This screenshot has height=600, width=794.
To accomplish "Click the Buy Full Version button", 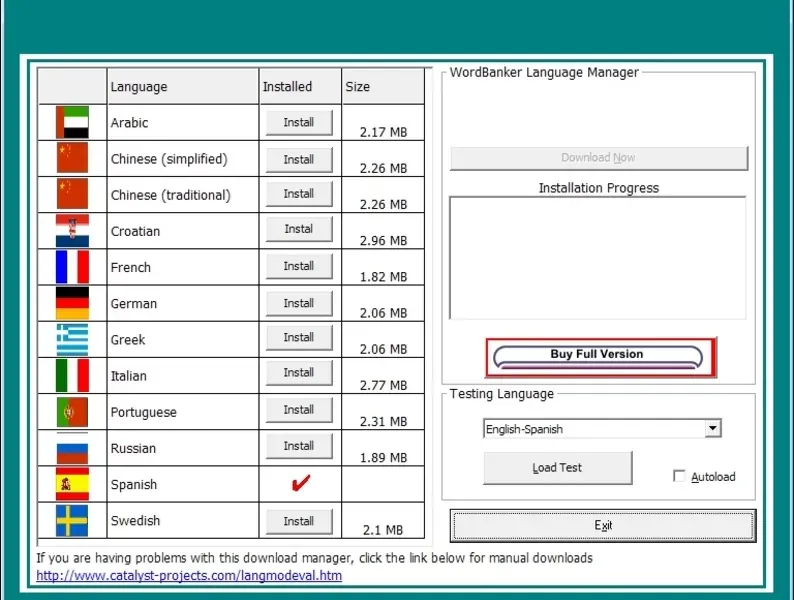I will coord(601,357).
